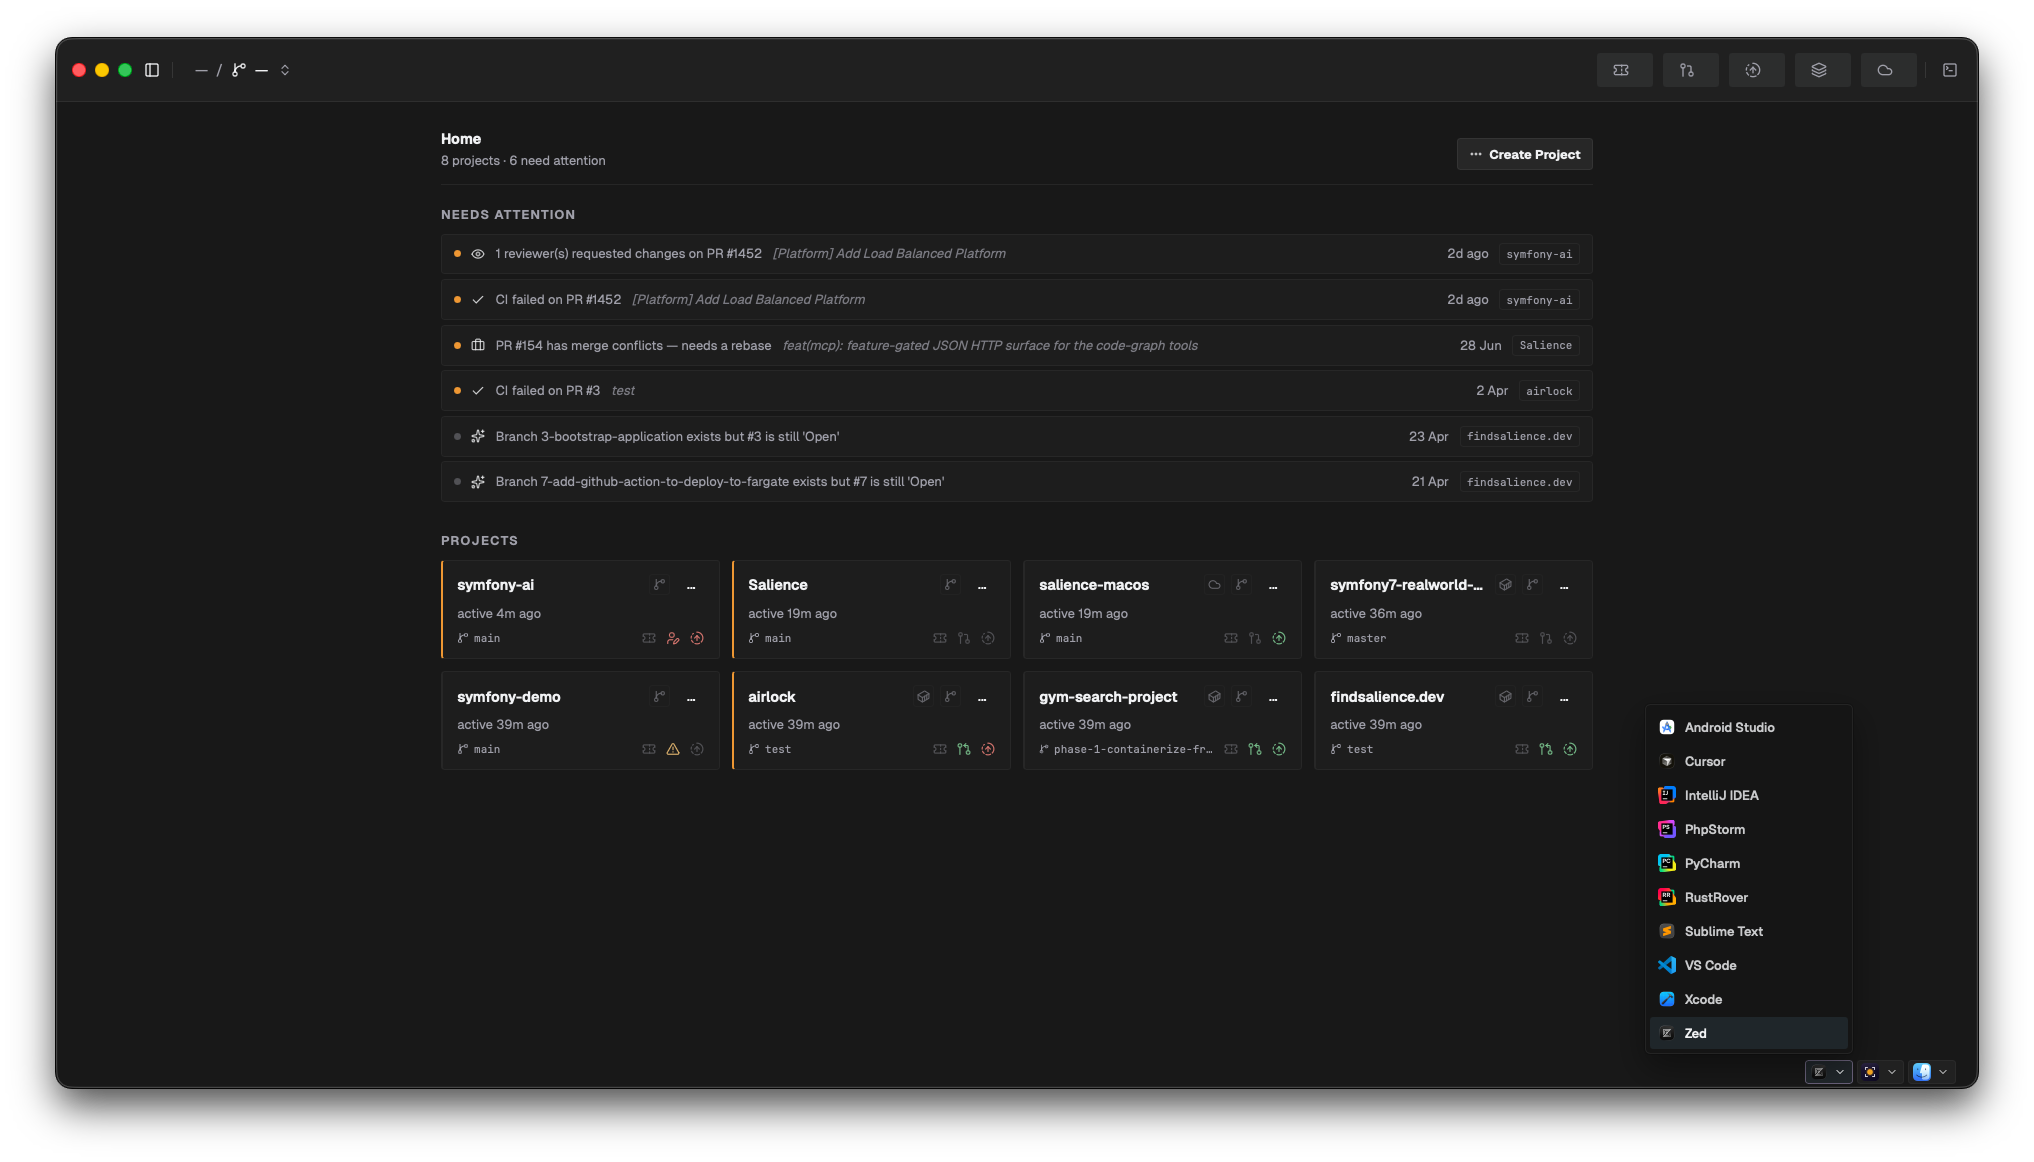This screenshot has height=1162, width=2034.
Task: Click the branch icon on the symfony-ai card header
Action: coord(659,585)
